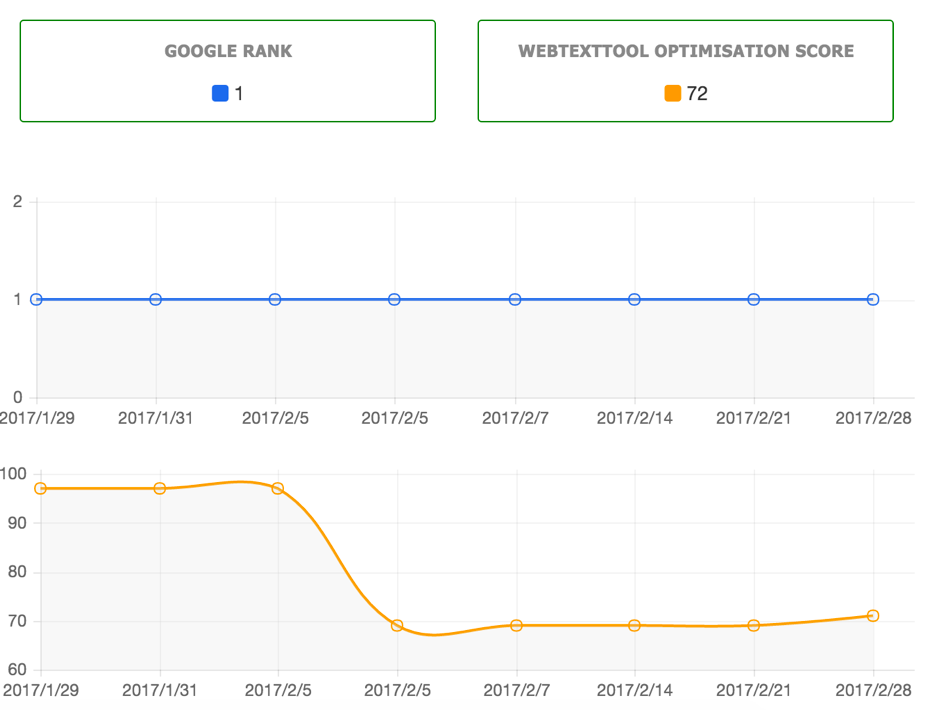
Task: Select the GOOGLE RANK card heading
Action: [x=228, y=51]
